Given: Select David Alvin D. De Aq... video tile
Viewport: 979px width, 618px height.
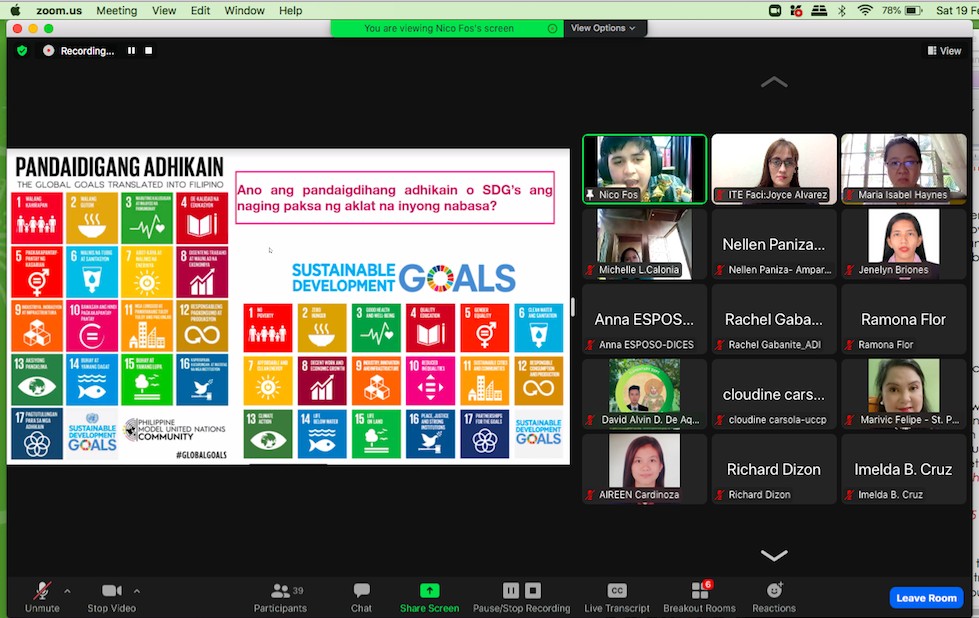Looking at the screenshot, I should 644,394.
